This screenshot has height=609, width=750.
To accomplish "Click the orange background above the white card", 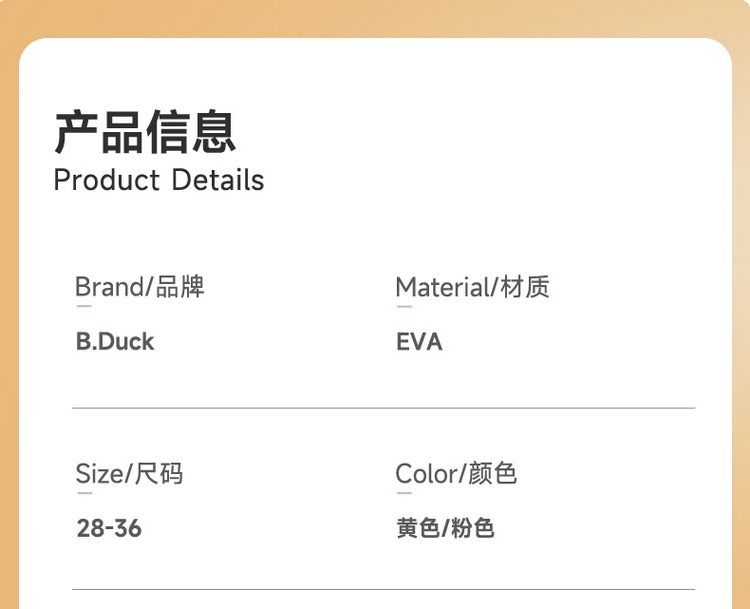I will 375,18.
